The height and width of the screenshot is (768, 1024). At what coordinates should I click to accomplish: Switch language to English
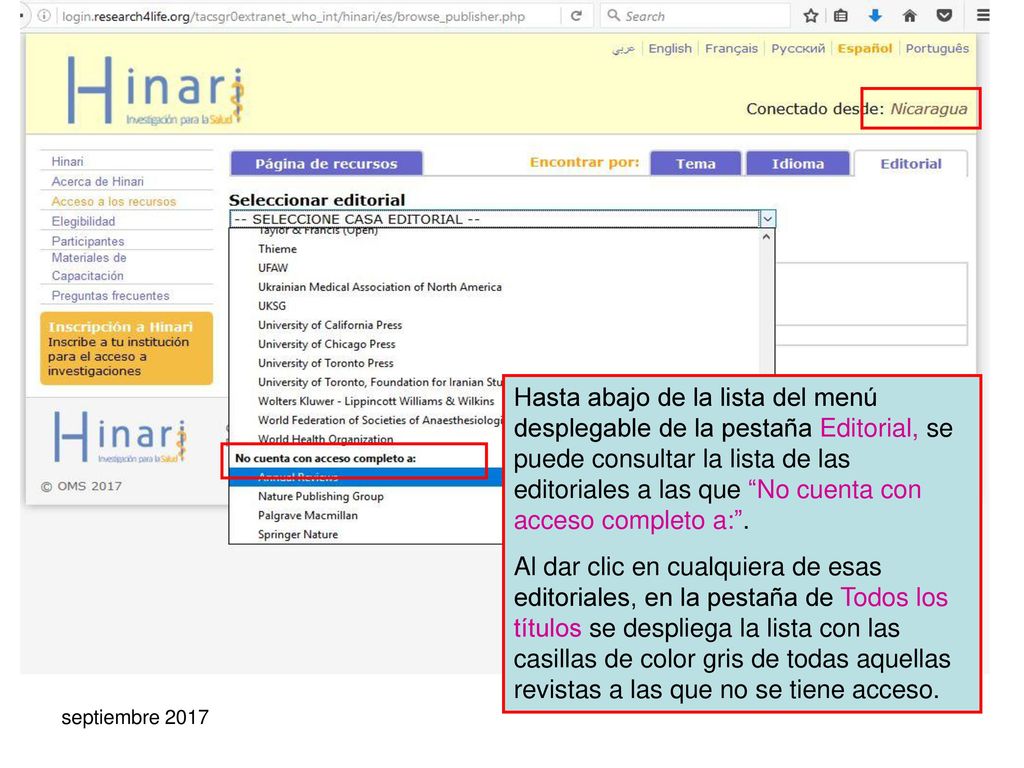coord(670,48)
